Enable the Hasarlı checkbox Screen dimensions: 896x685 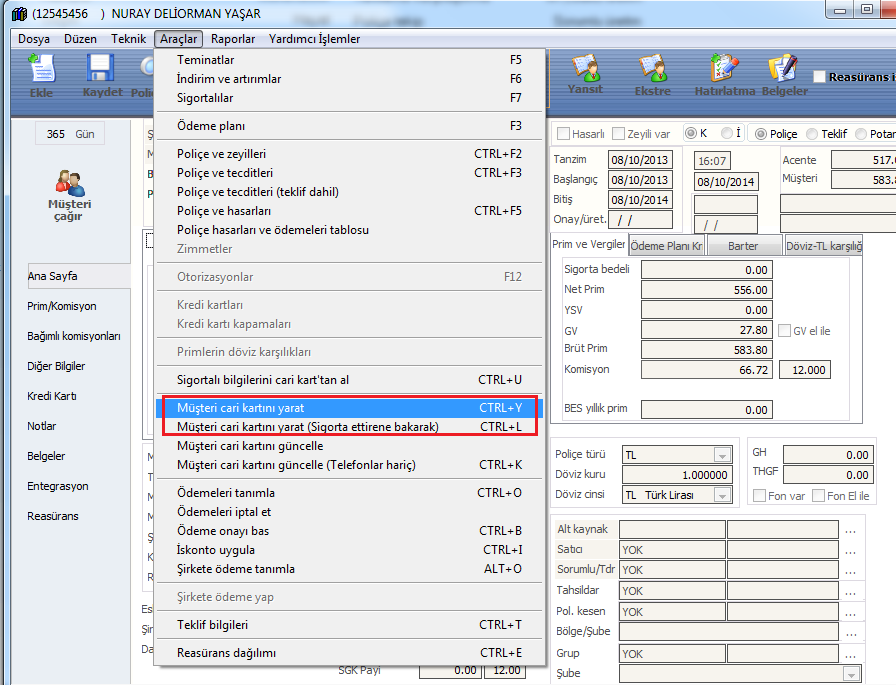(564, 134)
